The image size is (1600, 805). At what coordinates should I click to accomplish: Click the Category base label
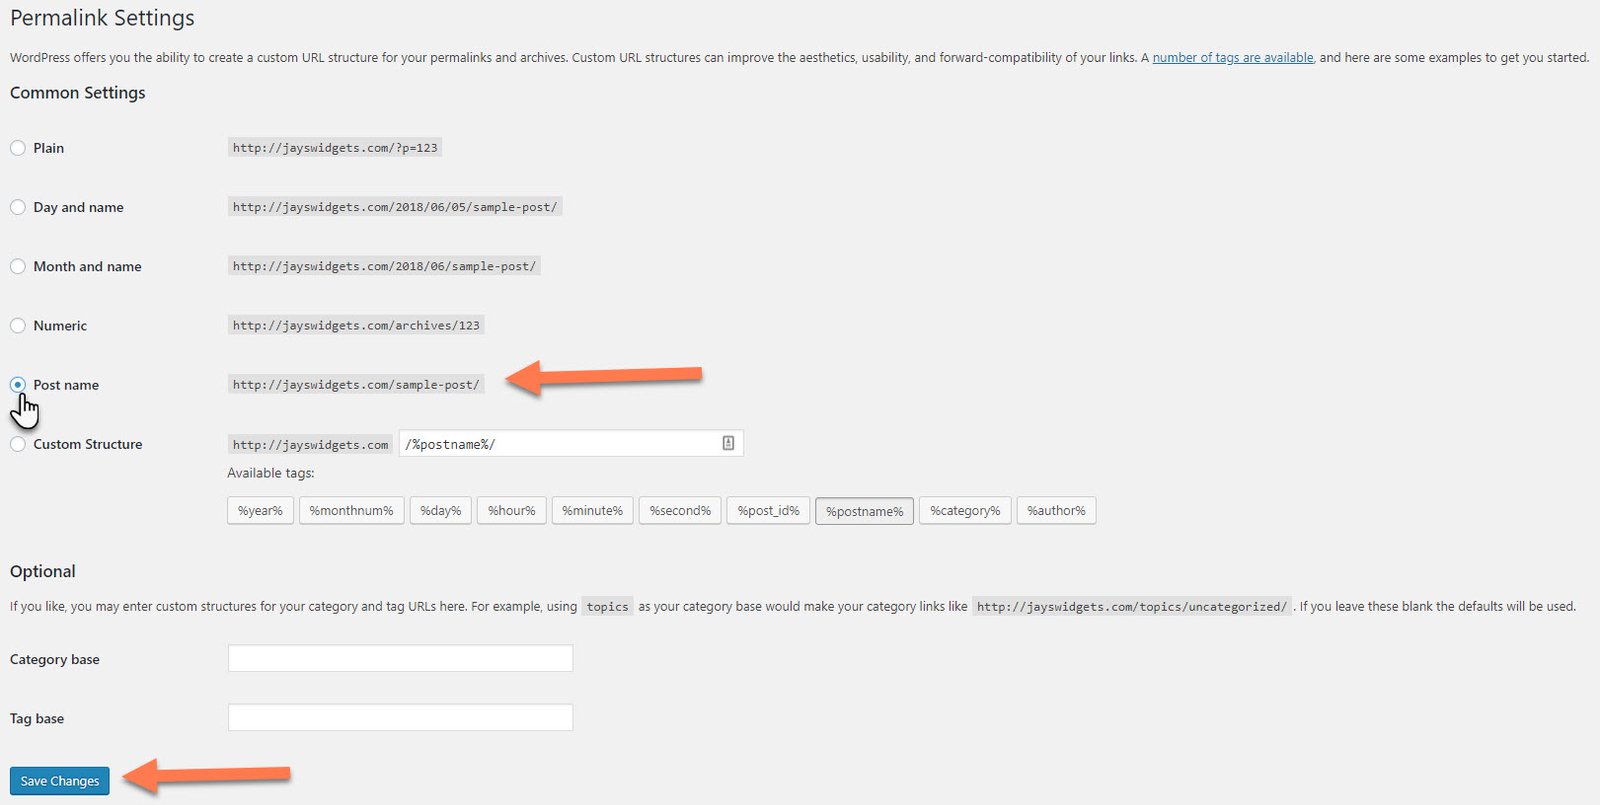pyautogui.click(x=55, y=659)
